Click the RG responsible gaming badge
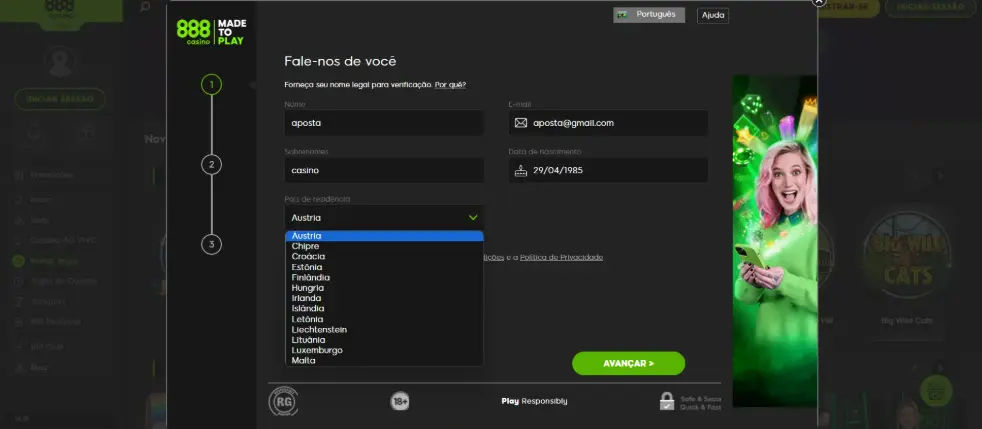This screenshot has height=429, width=982. coord(283,401)
